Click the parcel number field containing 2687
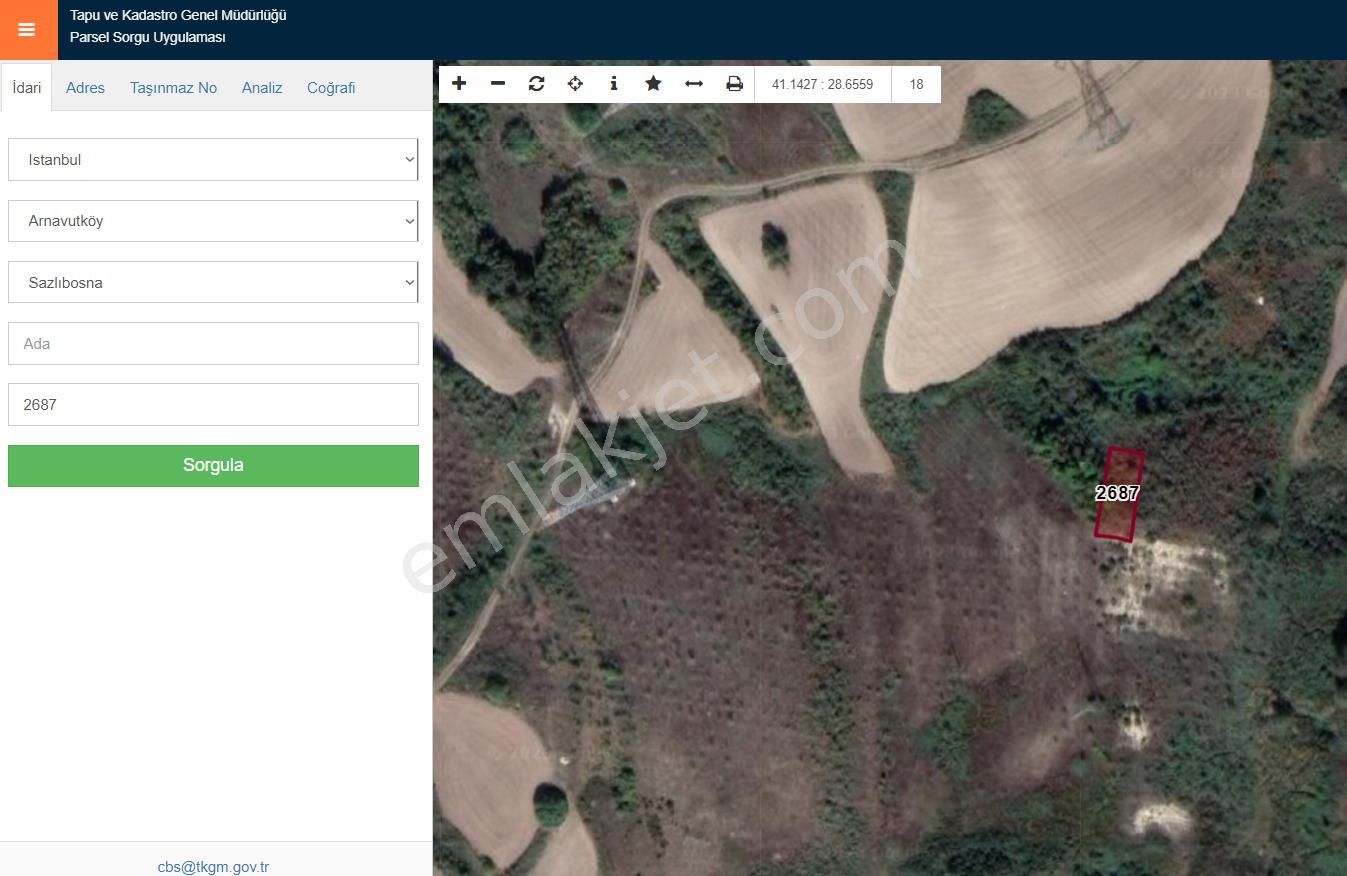 pyautogui.click(x=213, y=404)
